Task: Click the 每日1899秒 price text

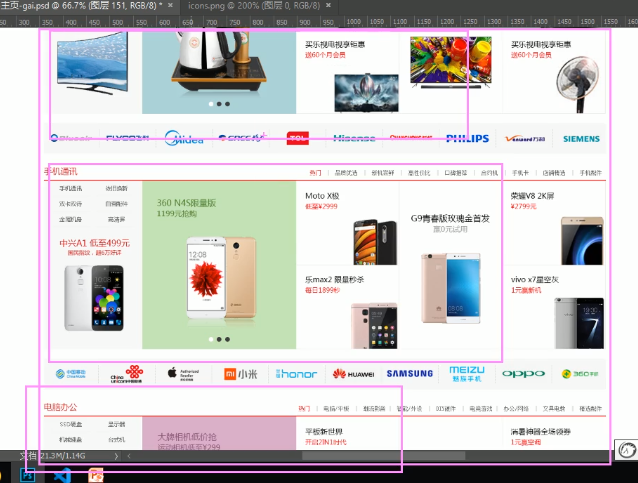Action: click(322, 290)
